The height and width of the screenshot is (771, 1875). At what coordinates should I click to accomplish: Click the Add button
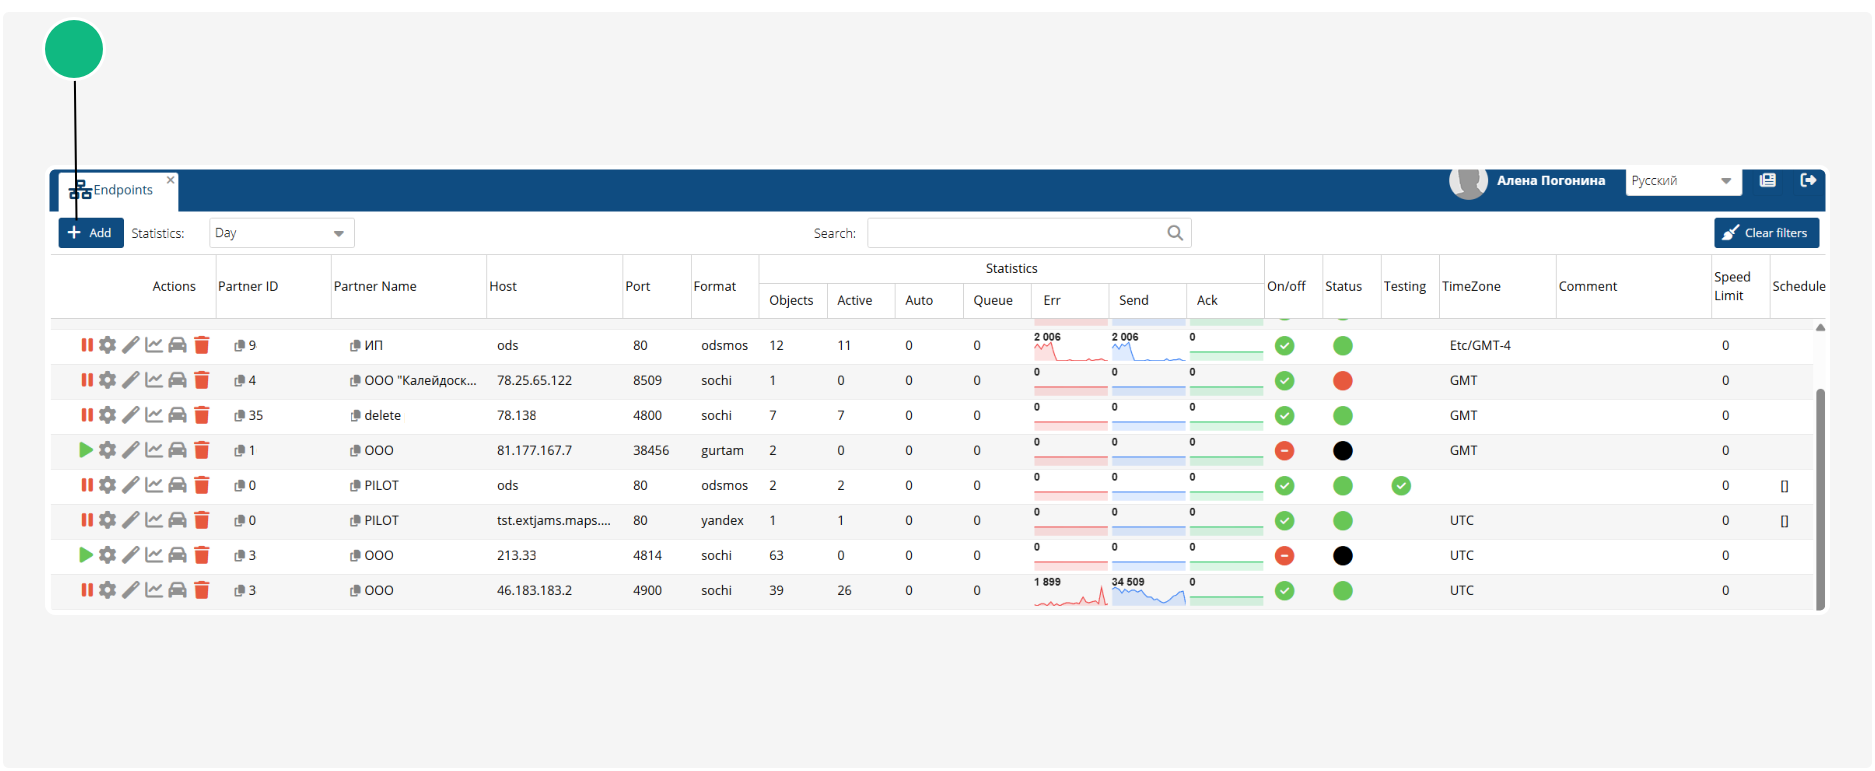click(x=91, y=233)
